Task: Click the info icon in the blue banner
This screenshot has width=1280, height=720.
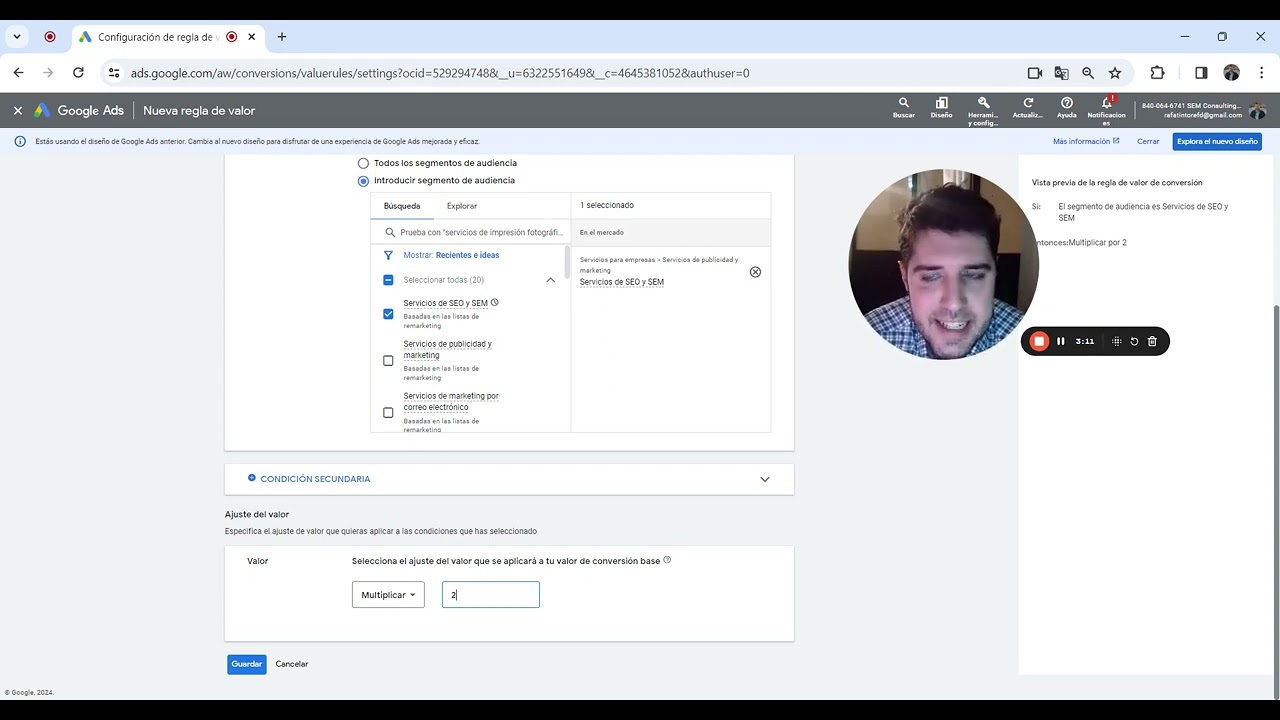Action: coord(20,142)
